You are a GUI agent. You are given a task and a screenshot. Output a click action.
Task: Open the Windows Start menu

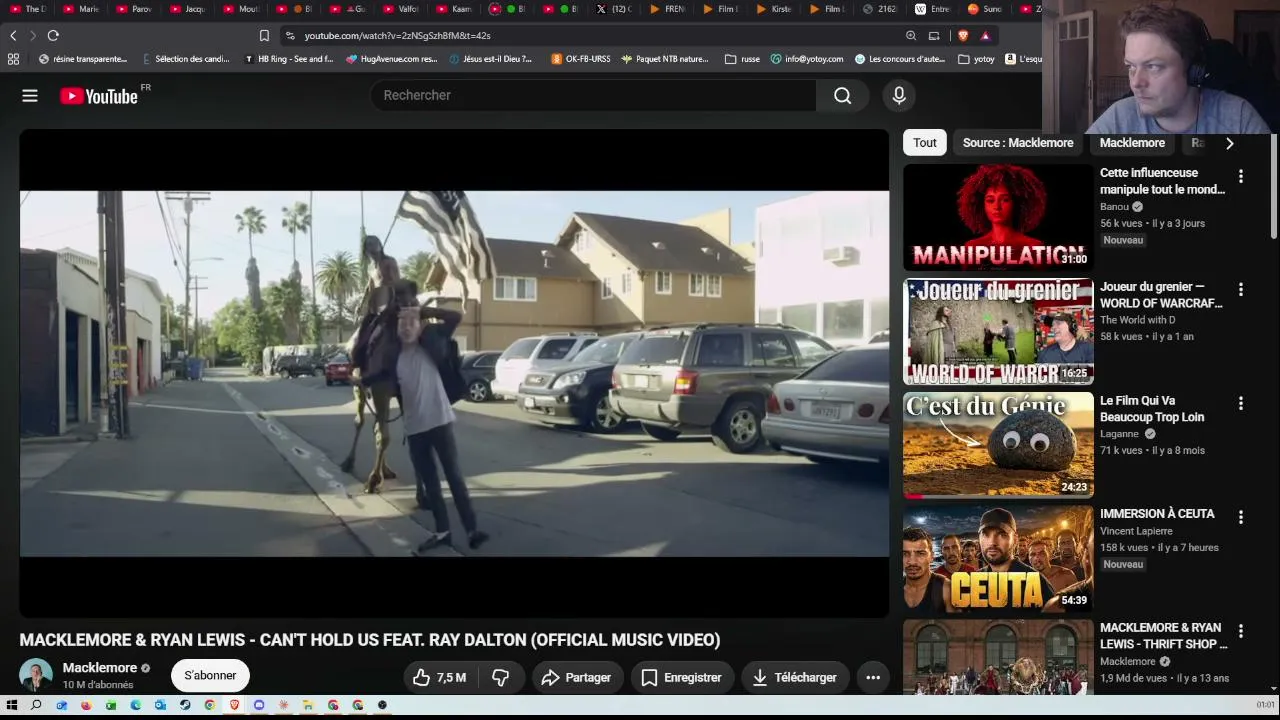tap(12, 705)
